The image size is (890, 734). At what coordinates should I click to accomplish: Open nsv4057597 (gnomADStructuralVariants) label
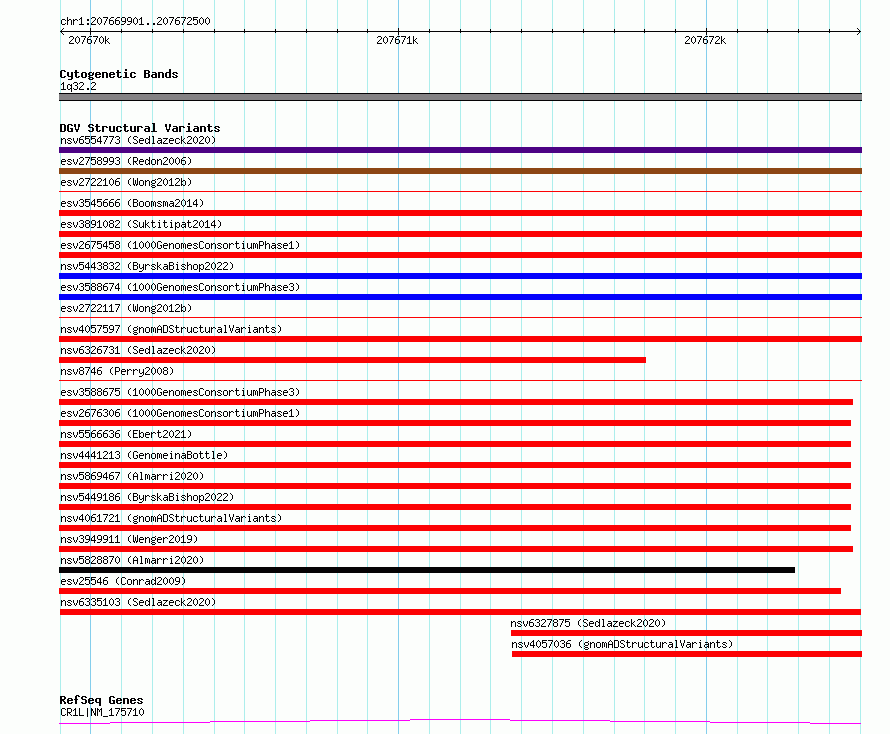point(171,329)
